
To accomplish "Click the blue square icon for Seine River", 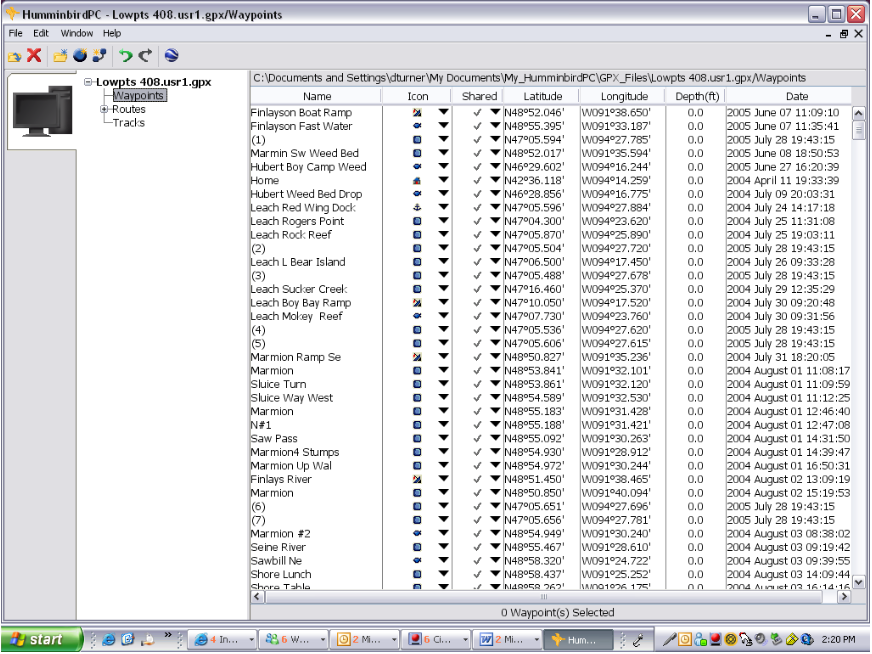I will [417, 547].
